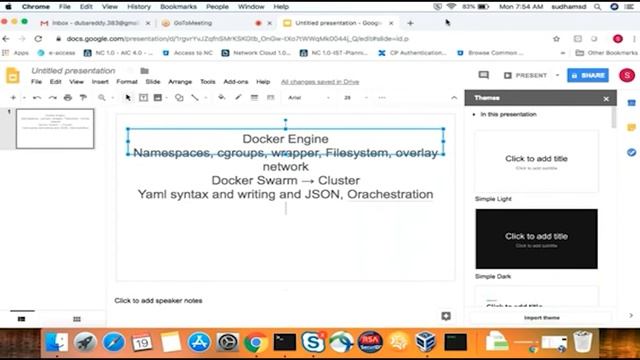The width and height of the screenshot is (640, 360).
Task: Click the browser reload button
Action: click(38, 39)
